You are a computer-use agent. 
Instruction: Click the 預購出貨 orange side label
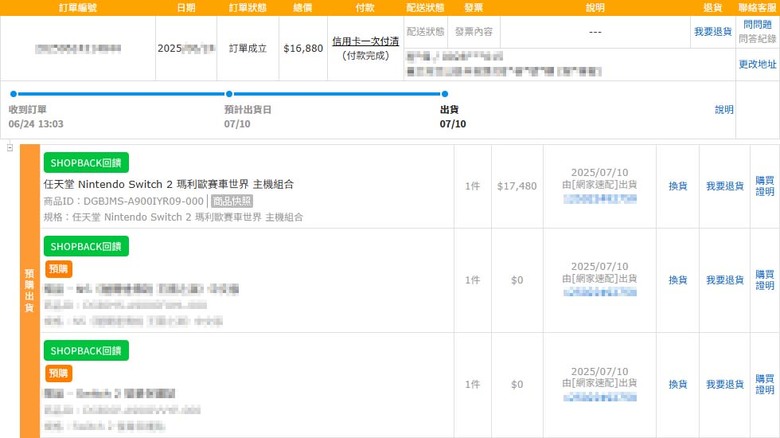(29, 291)
